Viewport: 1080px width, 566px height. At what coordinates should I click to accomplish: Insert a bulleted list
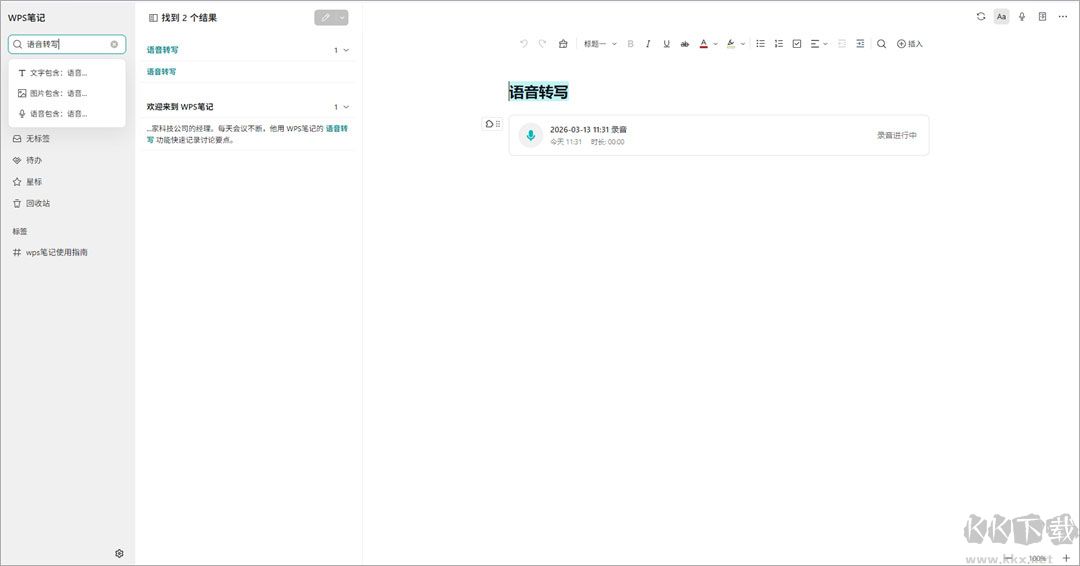point(760,43)
